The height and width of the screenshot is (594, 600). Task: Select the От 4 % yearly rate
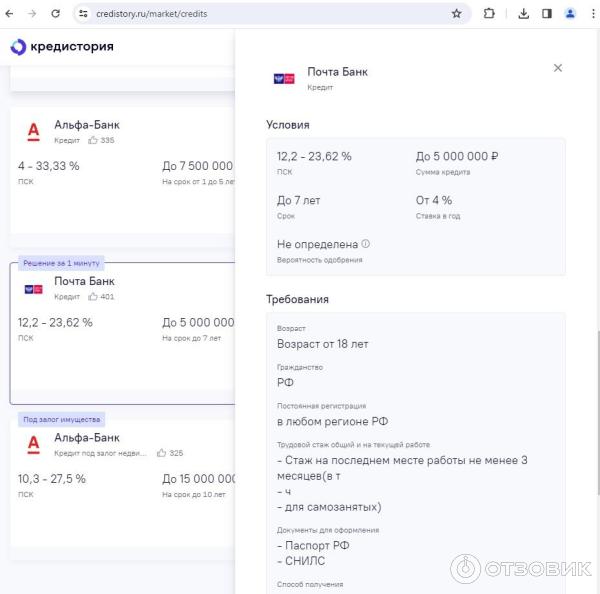click(x=434, y=200)
